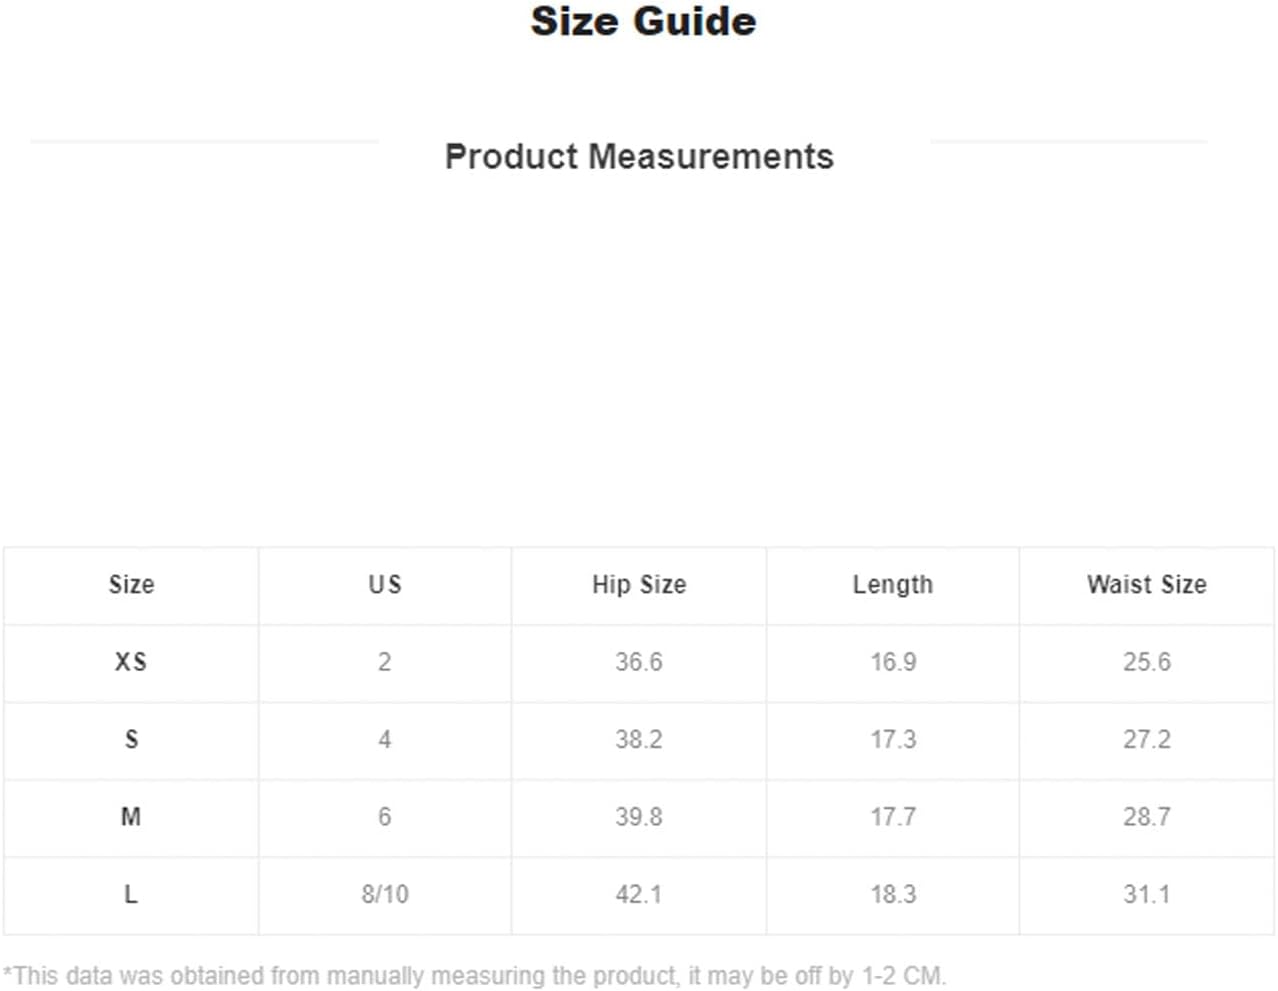Select the Size column header
Viewport: 1278px width, 991px height.
tap(131, 584)
